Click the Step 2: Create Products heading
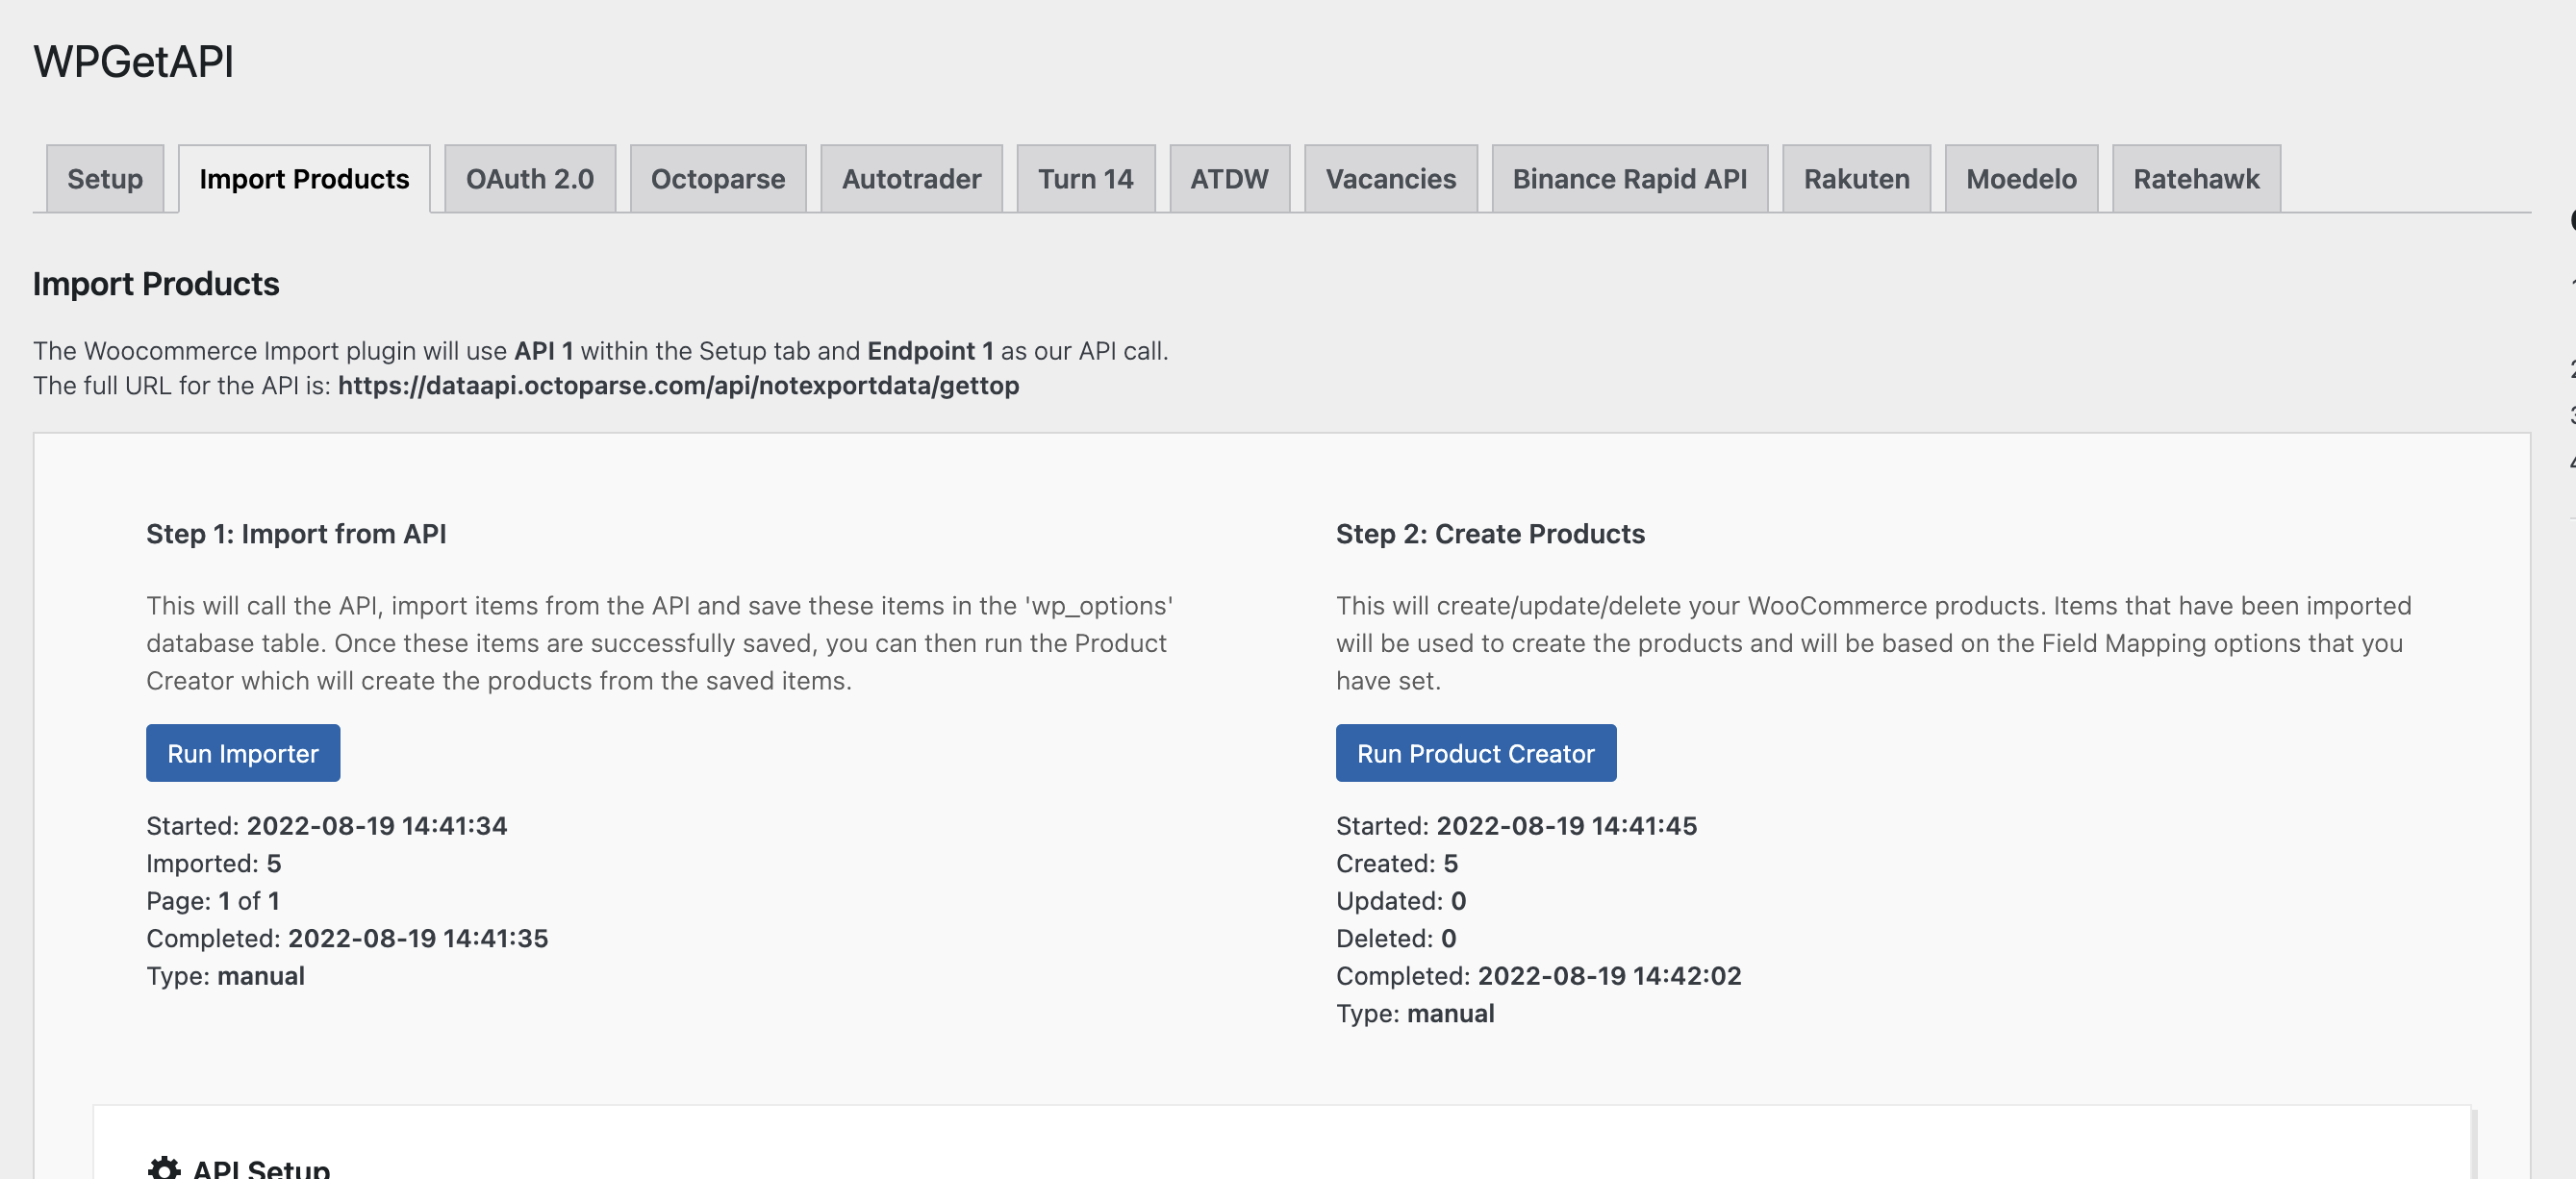 1490,534
